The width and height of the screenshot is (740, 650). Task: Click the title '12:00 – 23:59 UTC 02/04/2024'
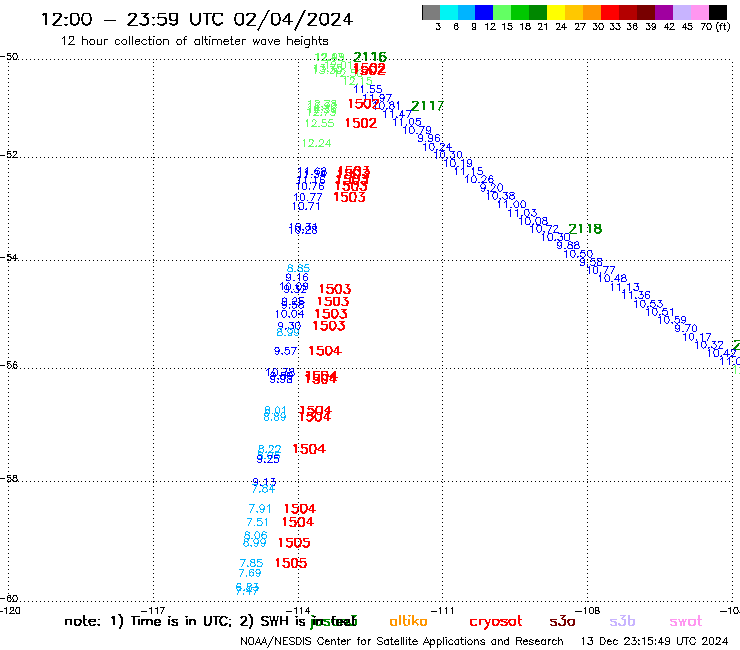[197, 19]
